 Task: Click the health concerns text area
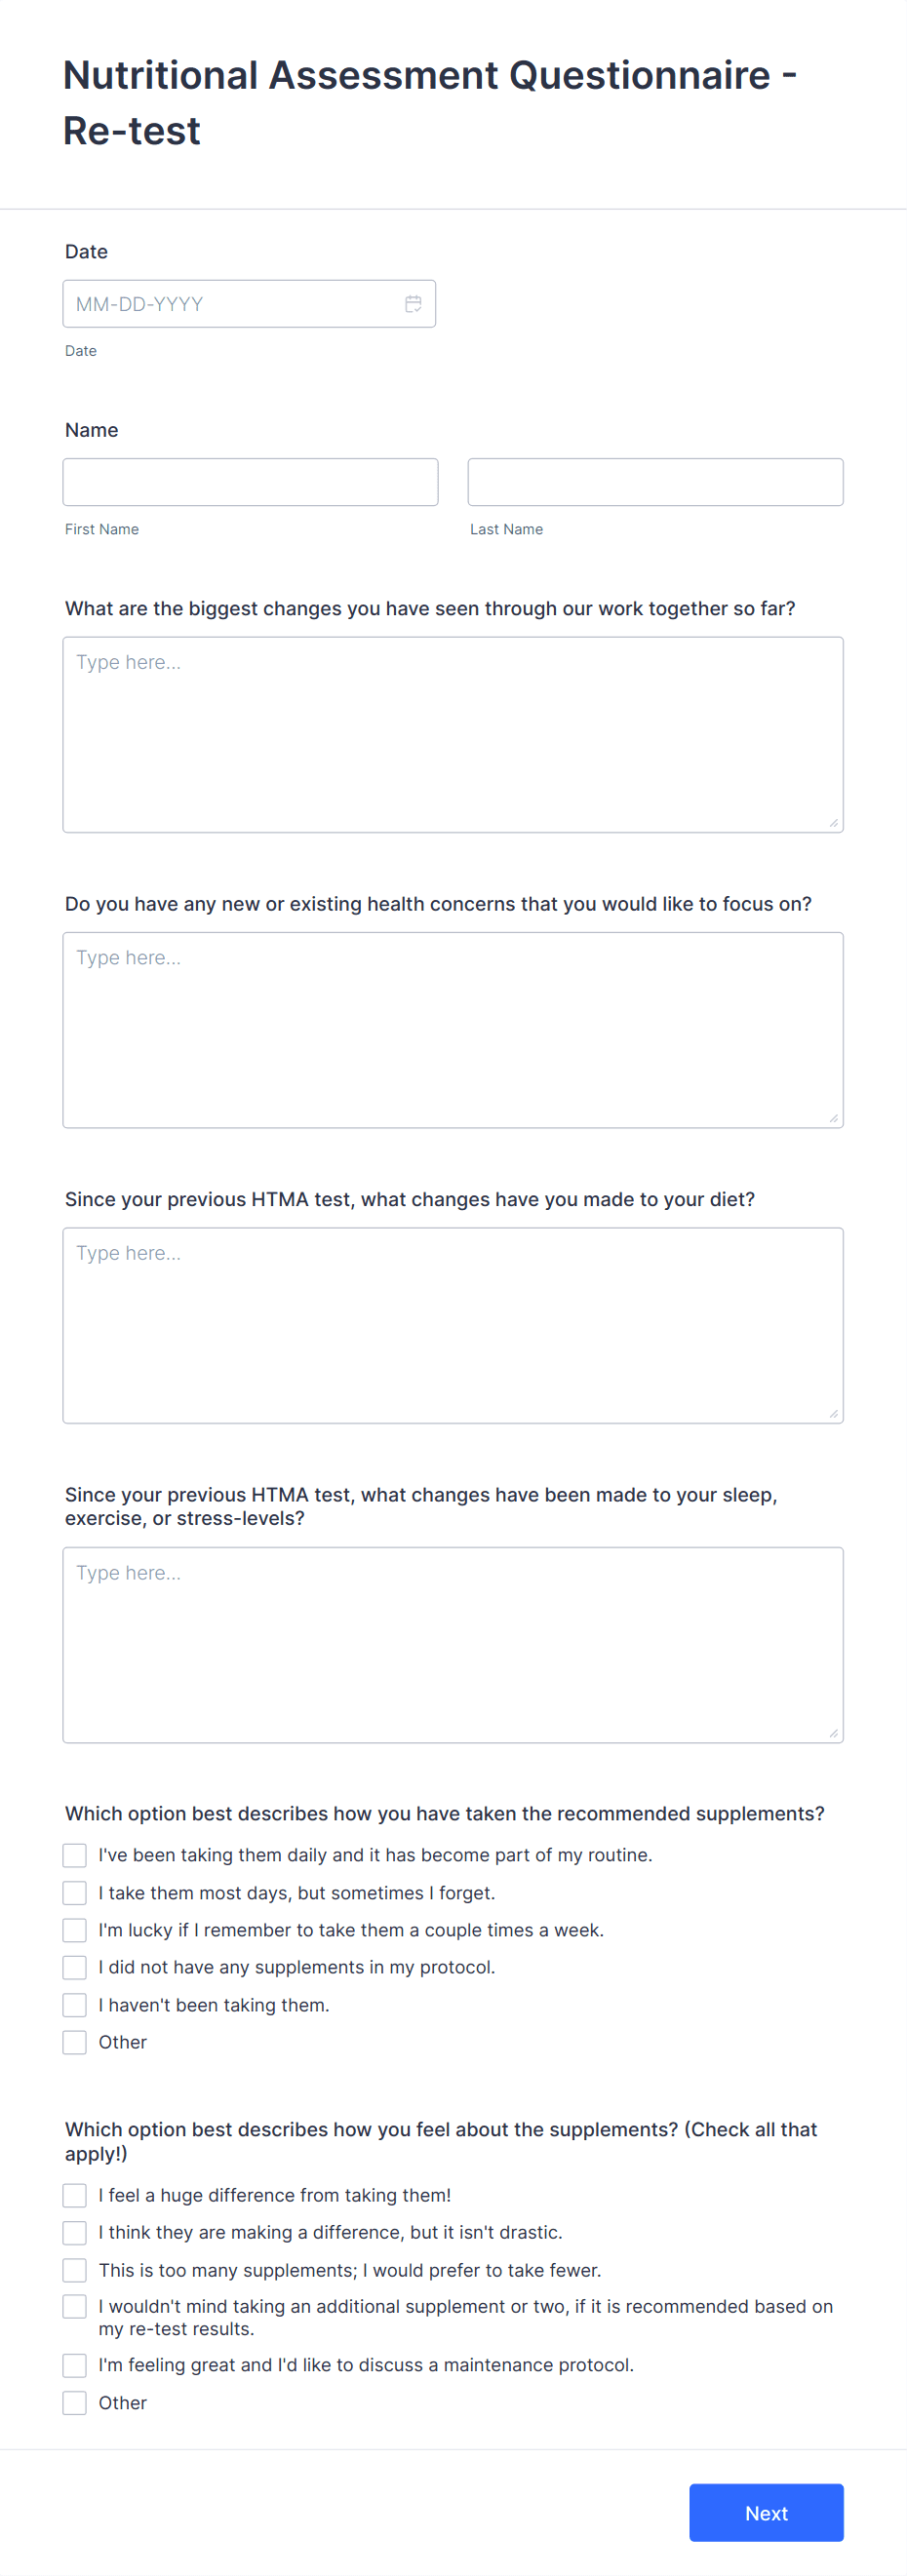click(x=453, y=1030)
